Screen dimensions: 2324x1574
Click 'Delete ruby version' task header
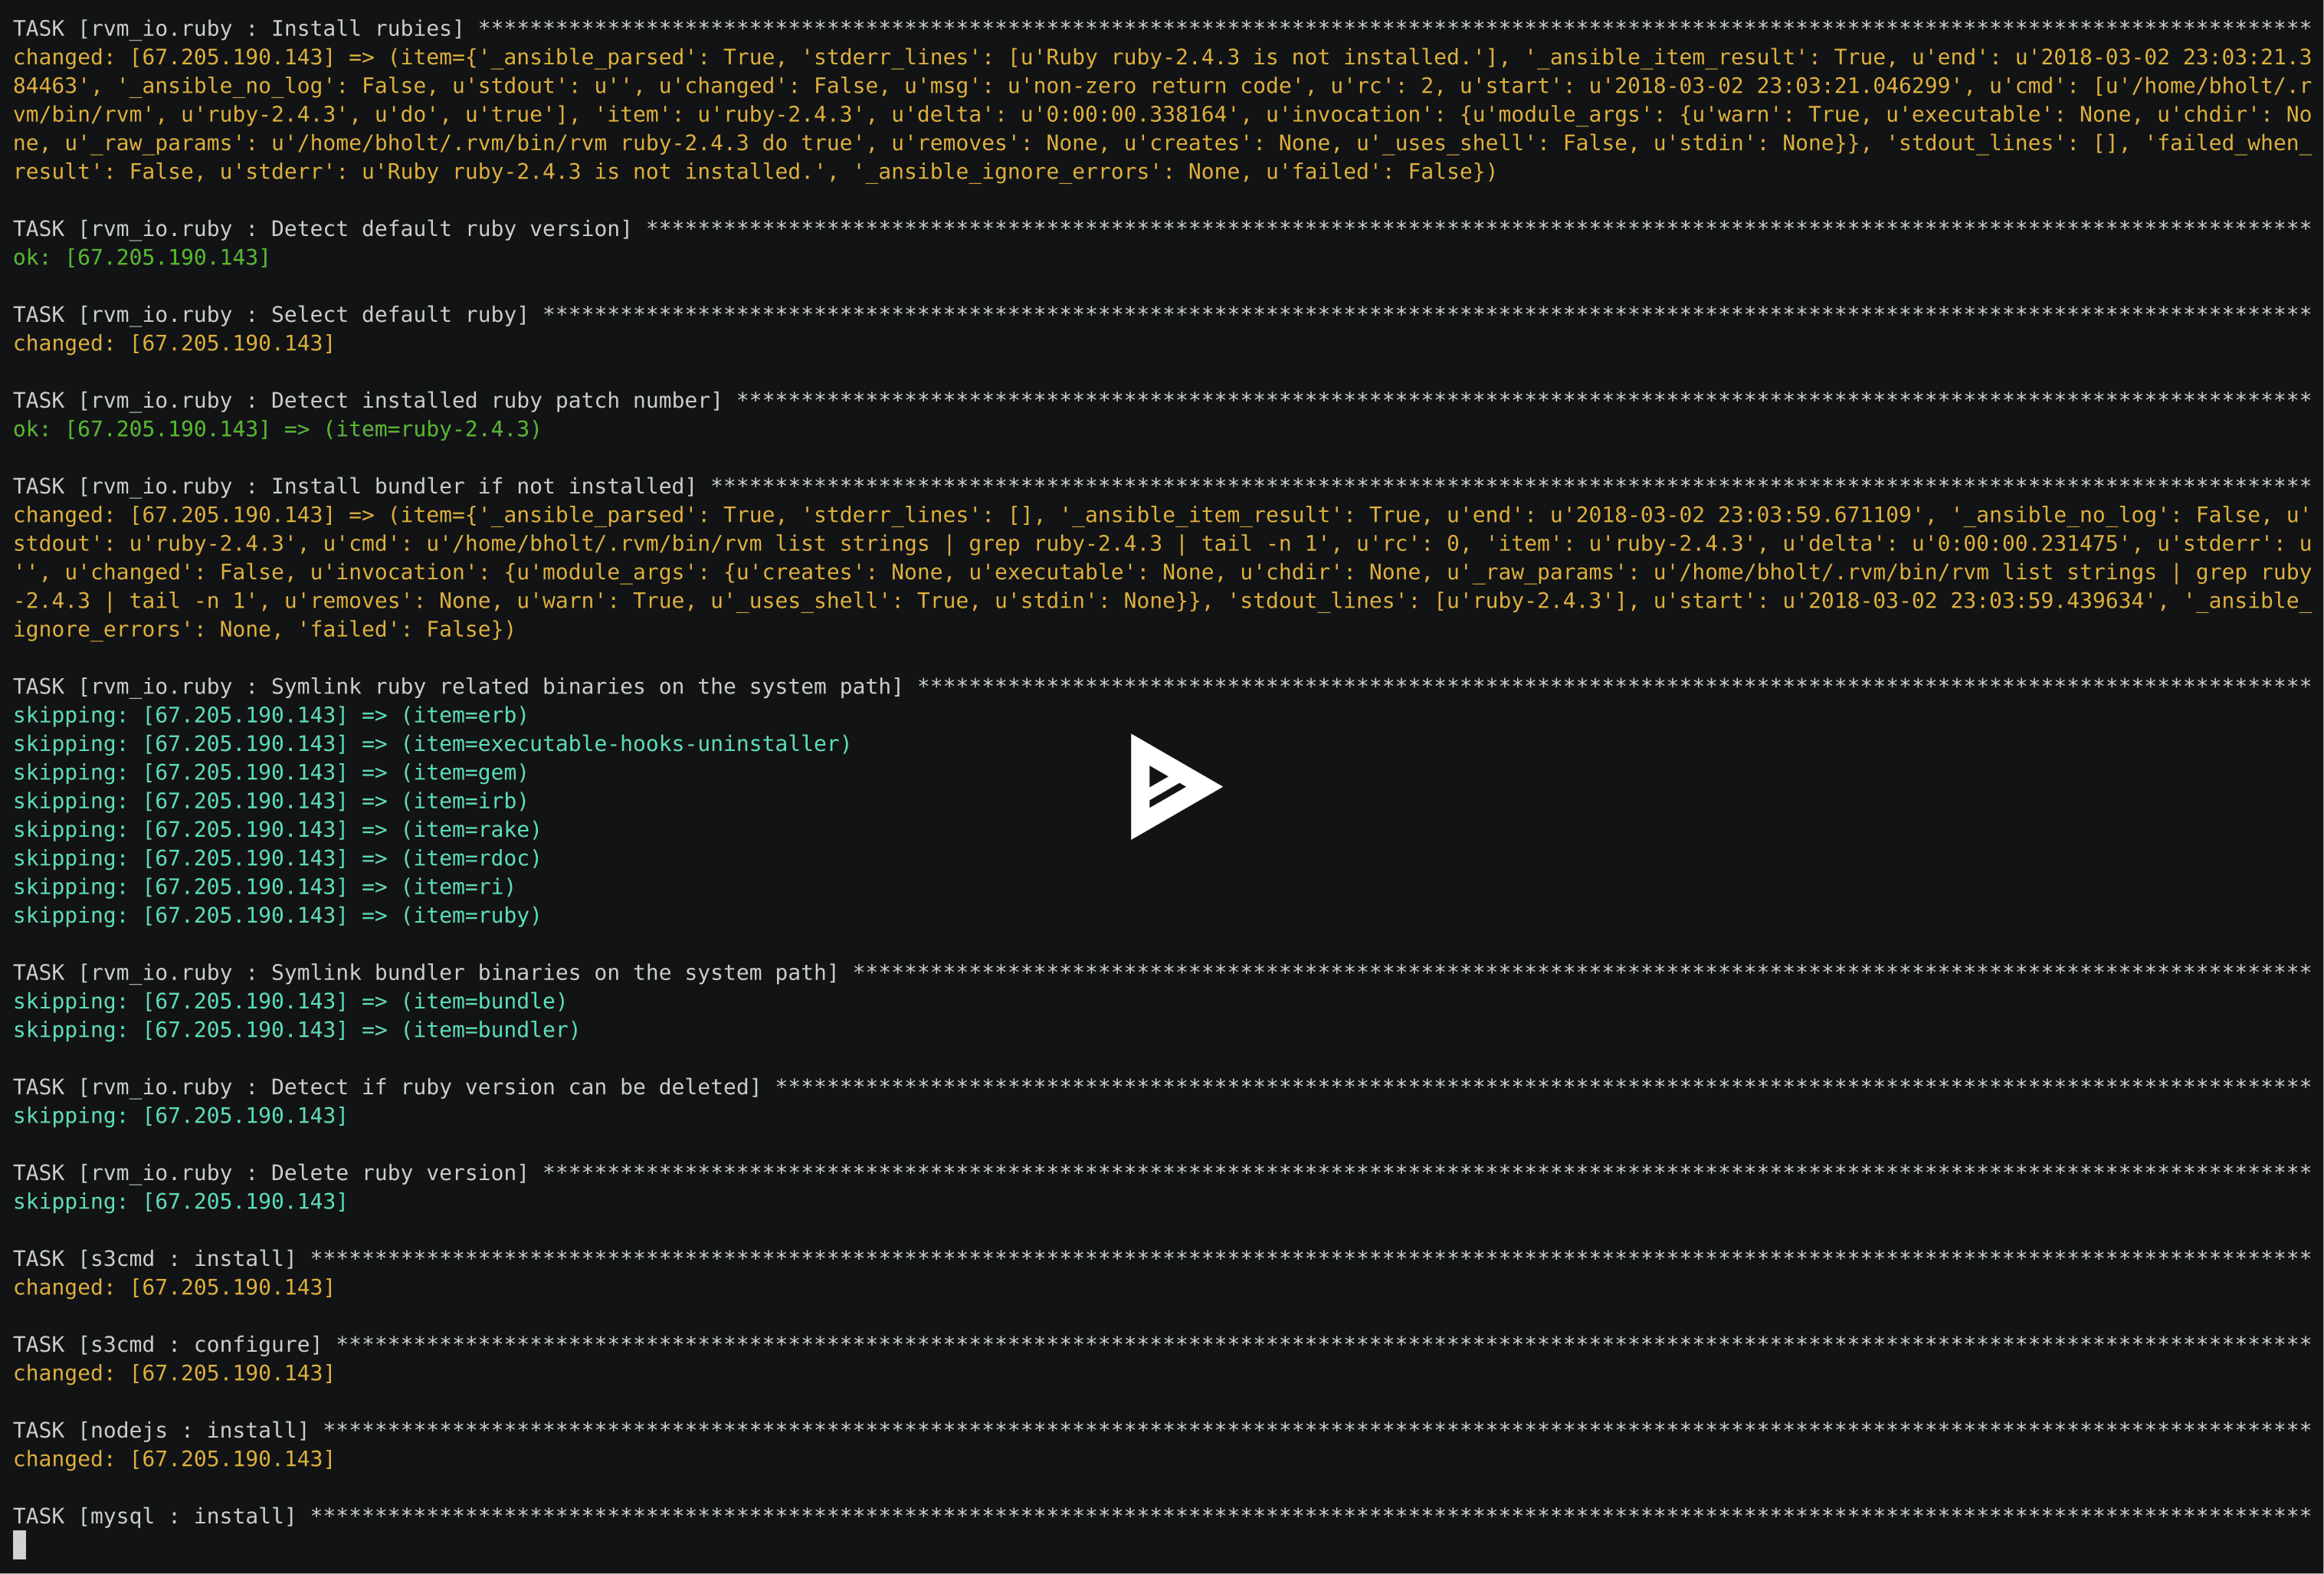tap(270, 1172)
